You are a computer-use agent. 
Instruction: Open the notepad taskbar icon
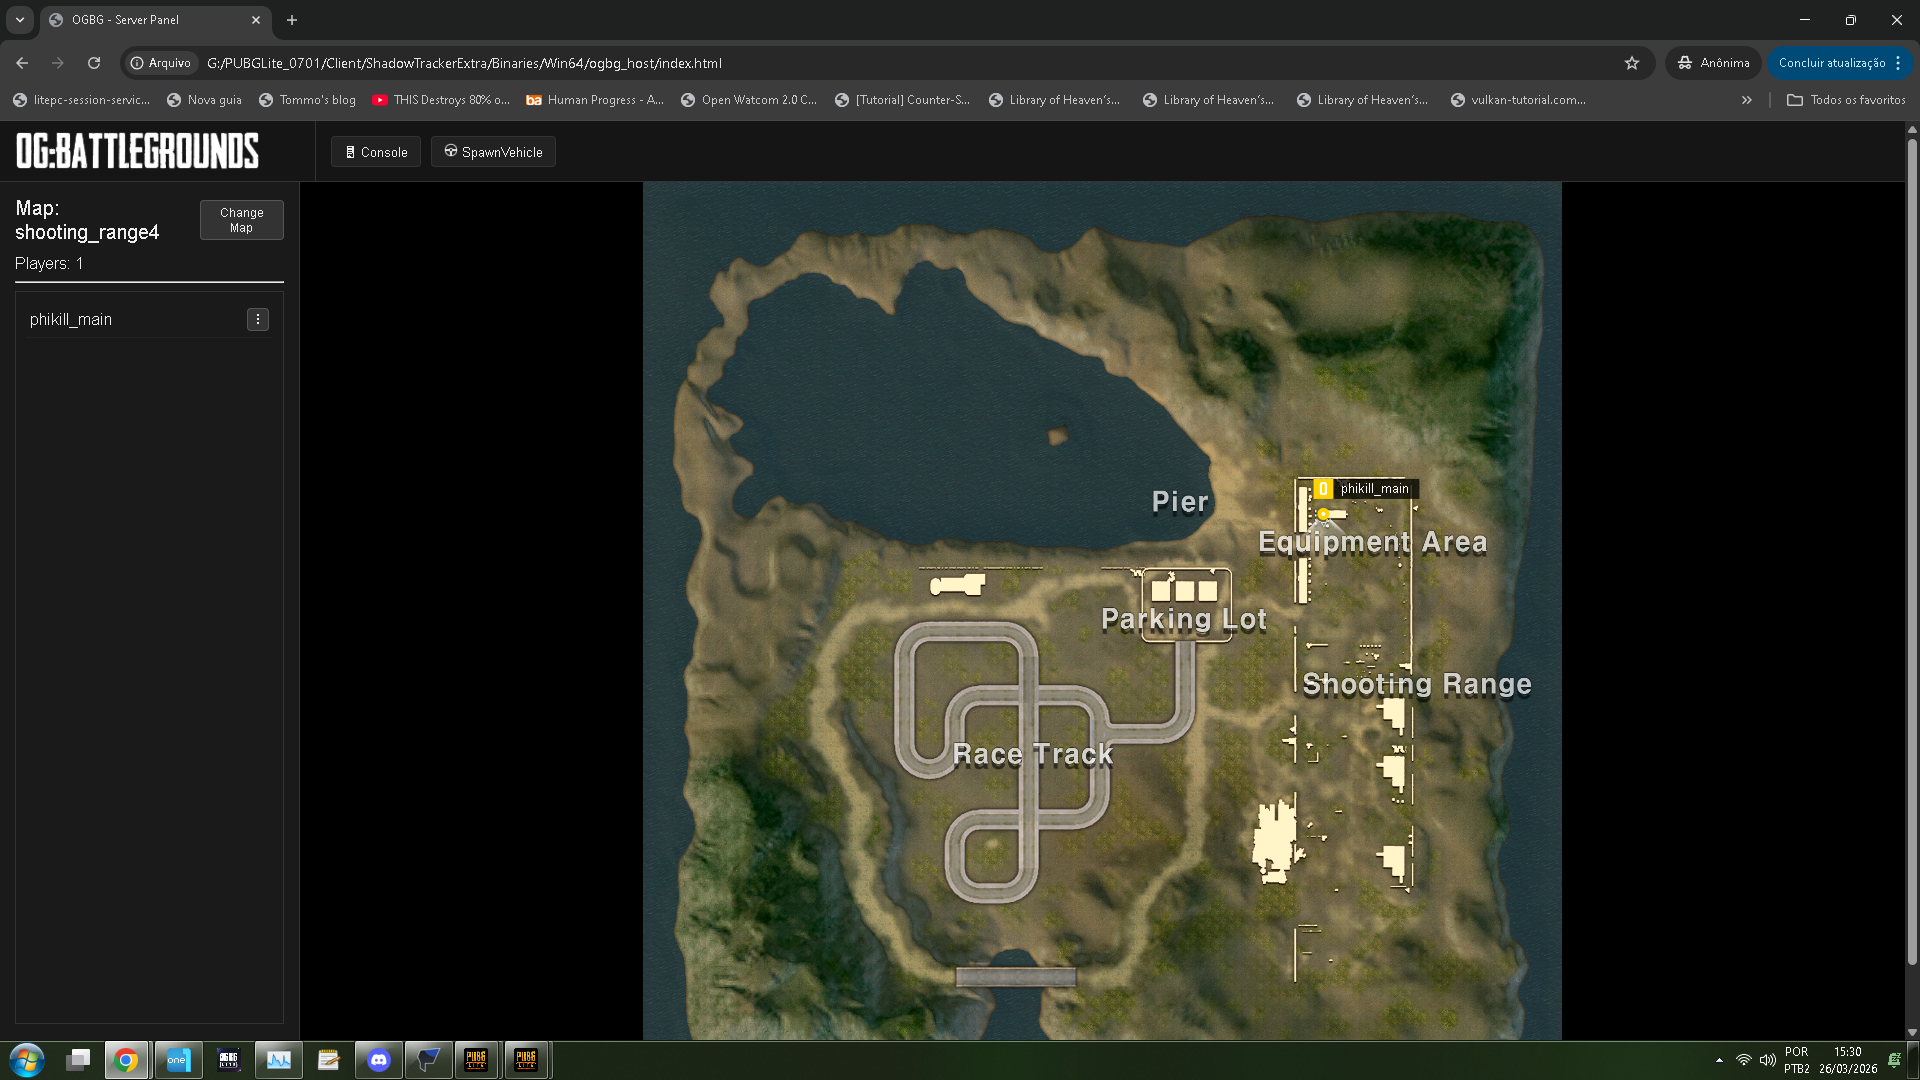point(328,1060)
